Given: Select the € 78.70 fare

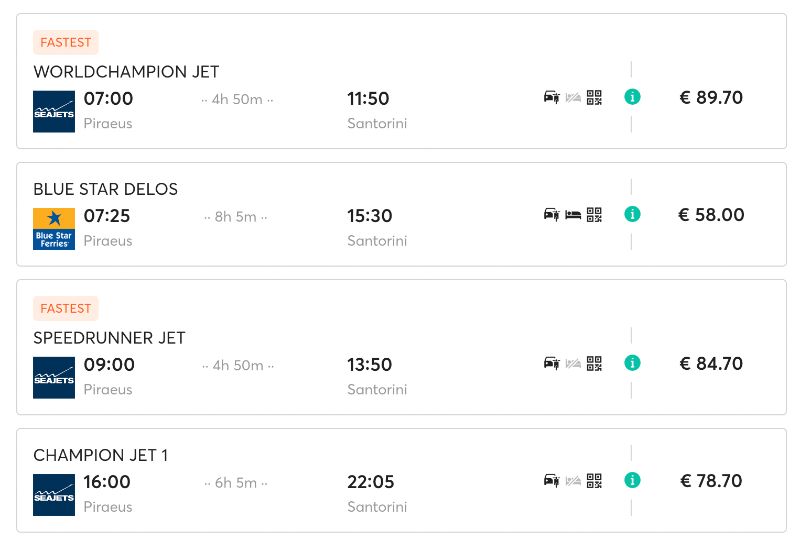Looking at the screenshot, I should 711,481.
